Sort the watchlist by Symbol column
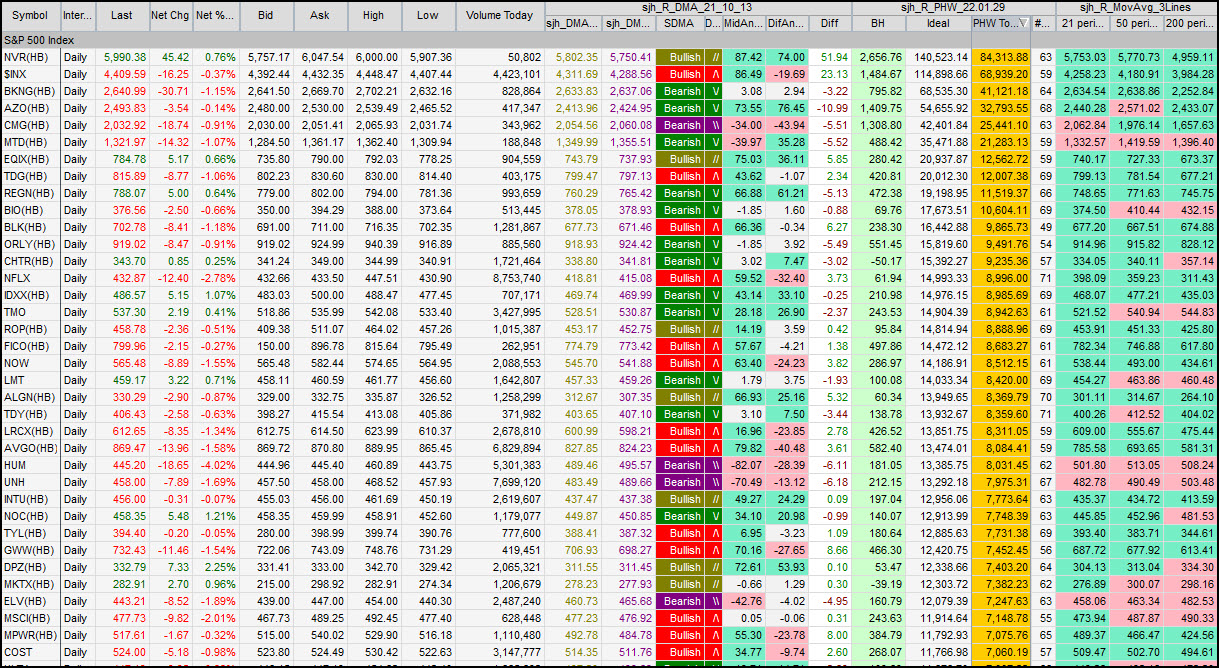This screenshot has width=1219, height=668. (x=30, y=15)
